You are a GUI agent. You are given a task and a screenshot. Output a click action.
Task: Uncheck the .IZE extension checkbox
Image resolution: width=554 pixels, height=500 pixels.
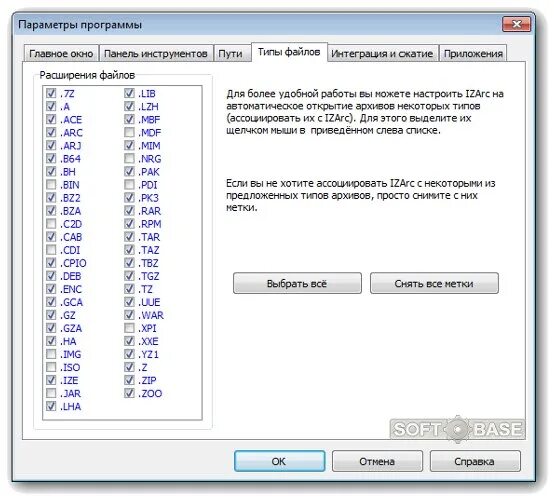click(x=51, y=380)
